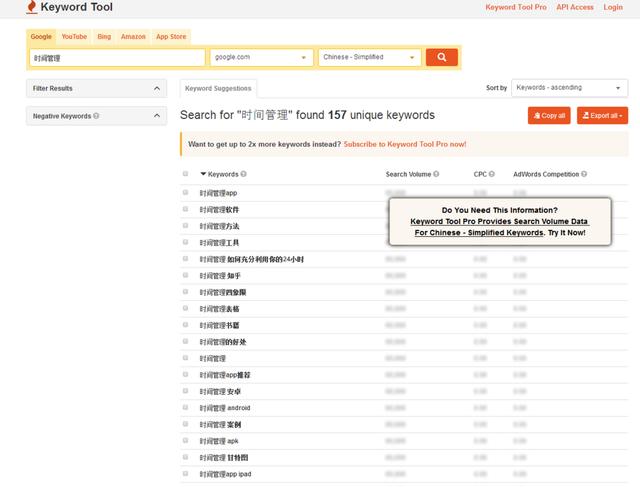This screenshot has height=487, width=640.
Task: Click the CPC info icon
Action: point(491,174)
